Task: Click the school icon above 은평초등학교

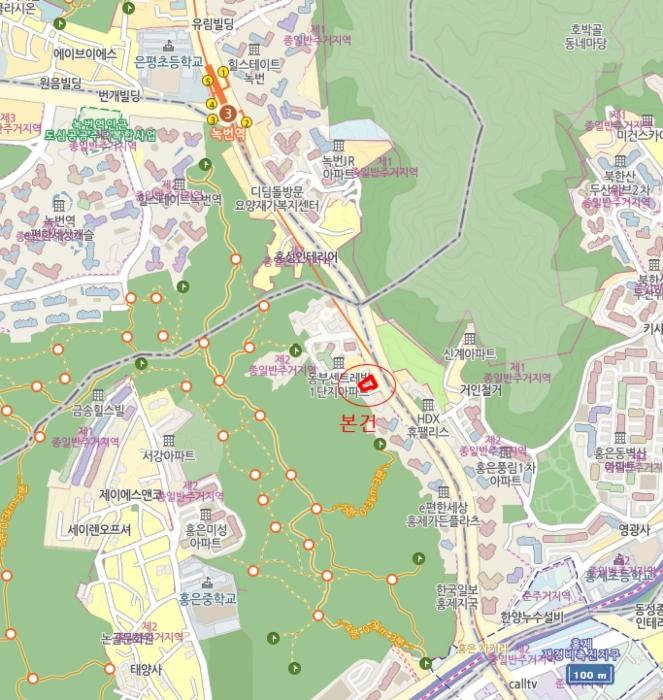Action: tap(168, 44)
